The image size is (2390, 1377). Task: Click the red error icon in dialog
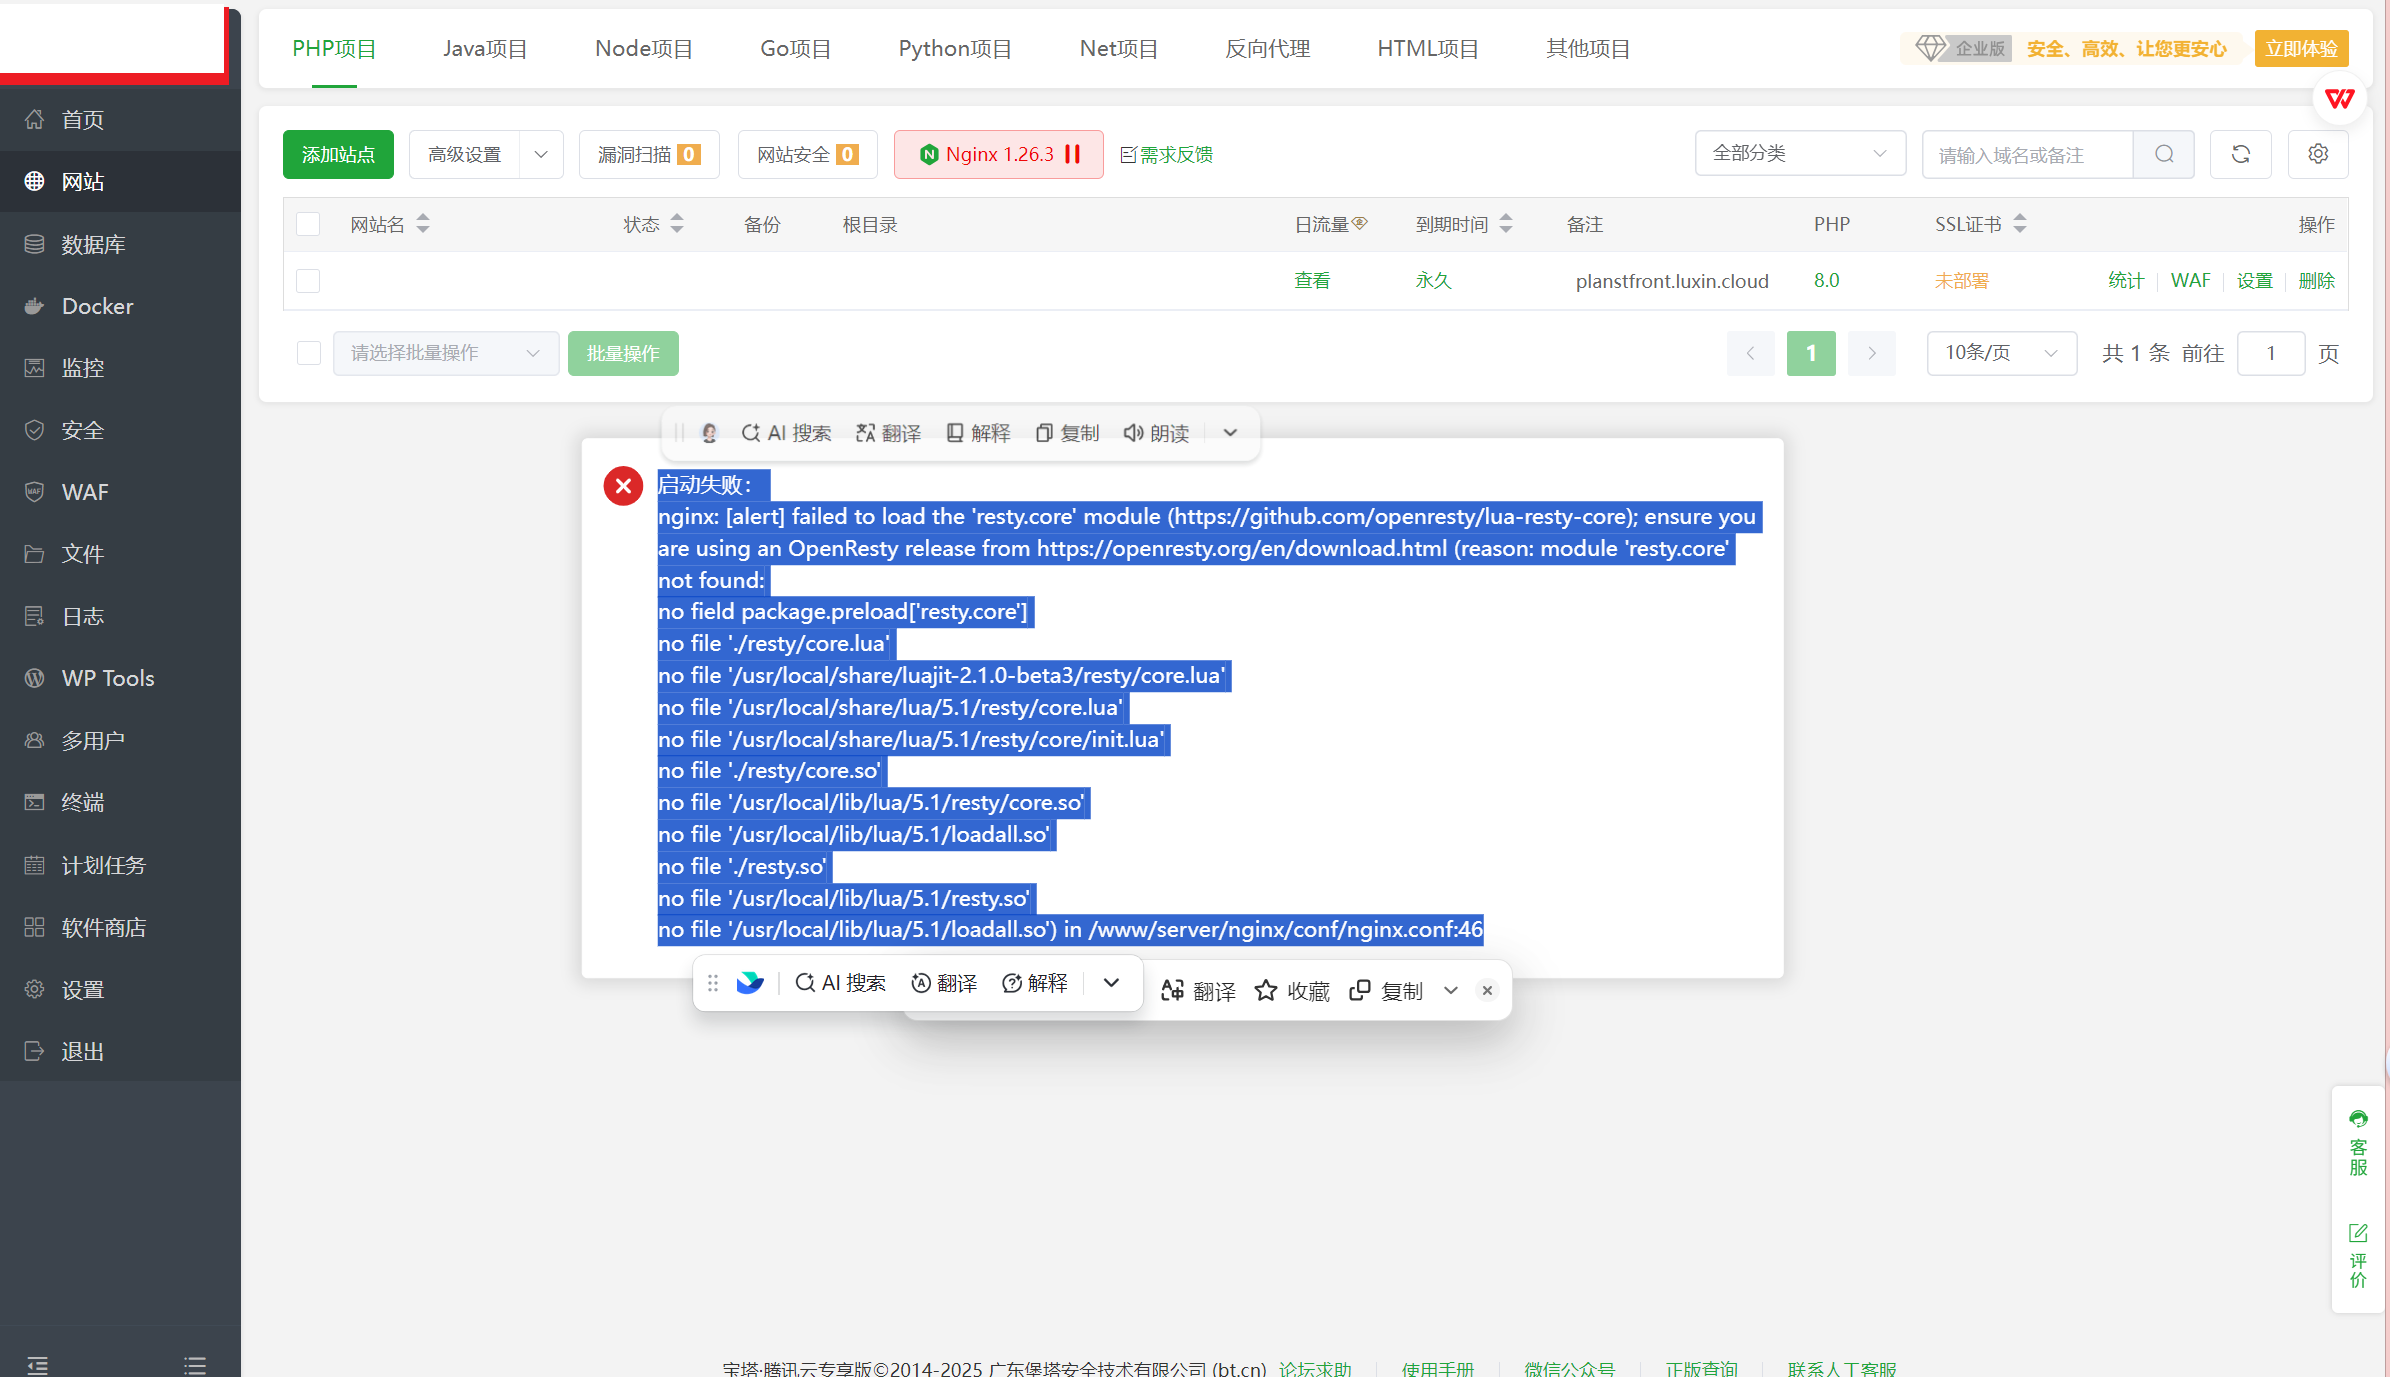pos(623,486)
